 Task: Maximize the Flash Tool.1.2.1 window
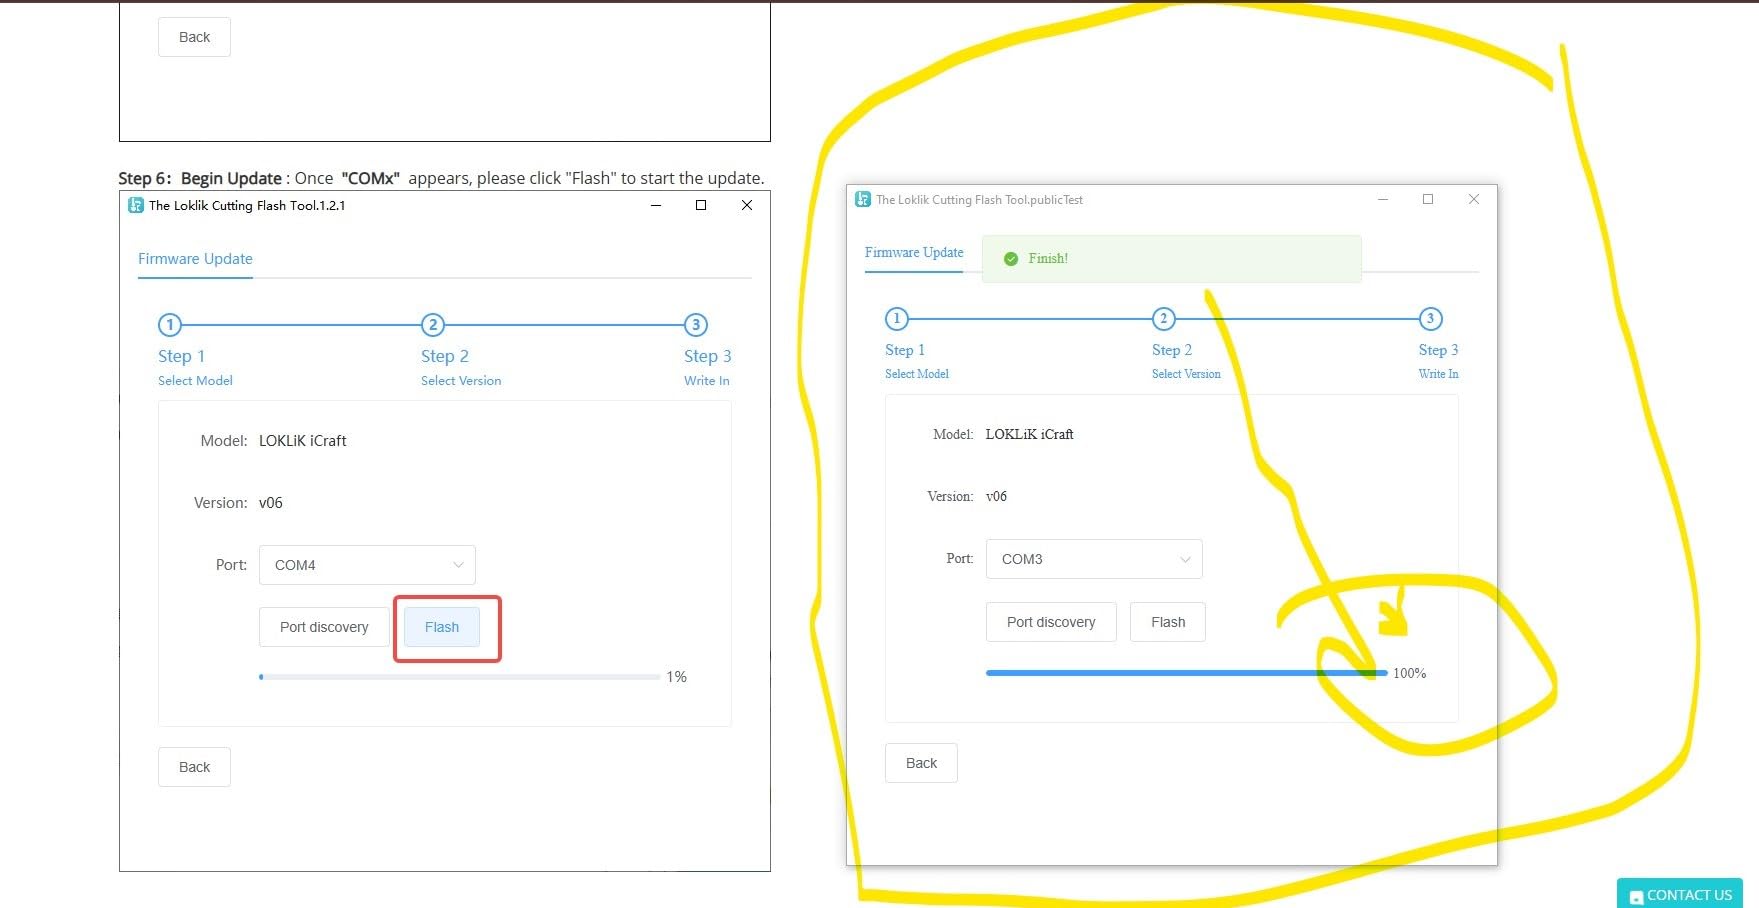(701, 205)
